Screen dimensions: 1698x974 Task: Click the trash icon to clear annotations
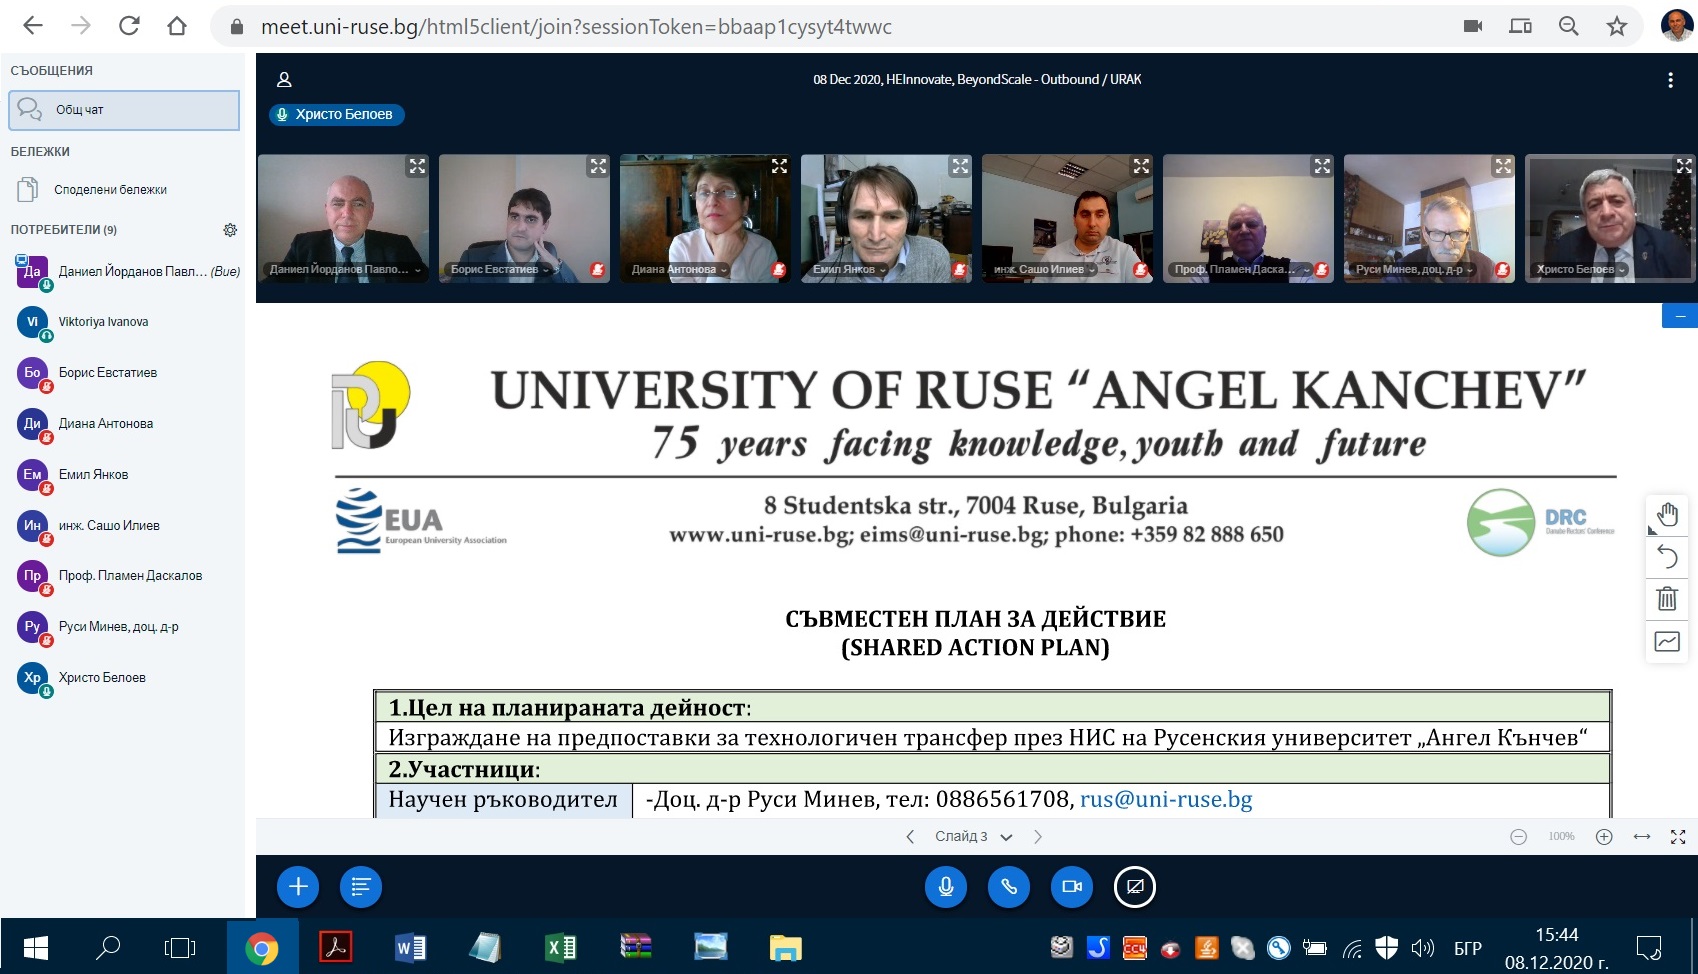coord(1667,599)
